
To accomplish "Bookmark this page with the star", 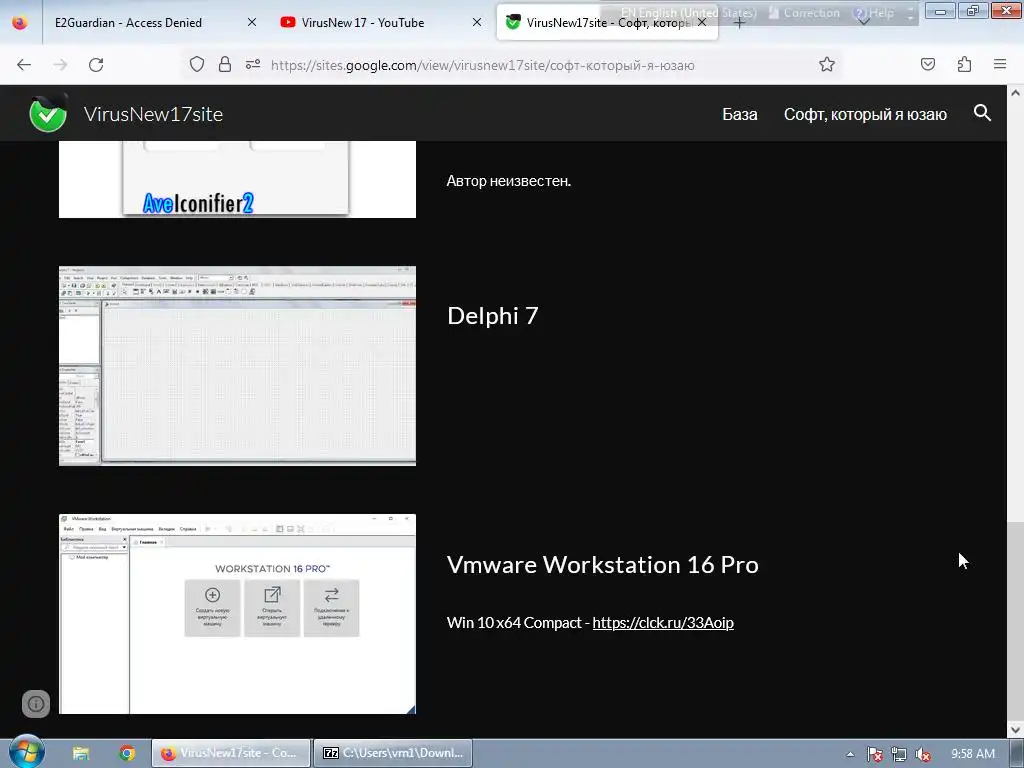I will pyautogui.click(x=827, y=64).
